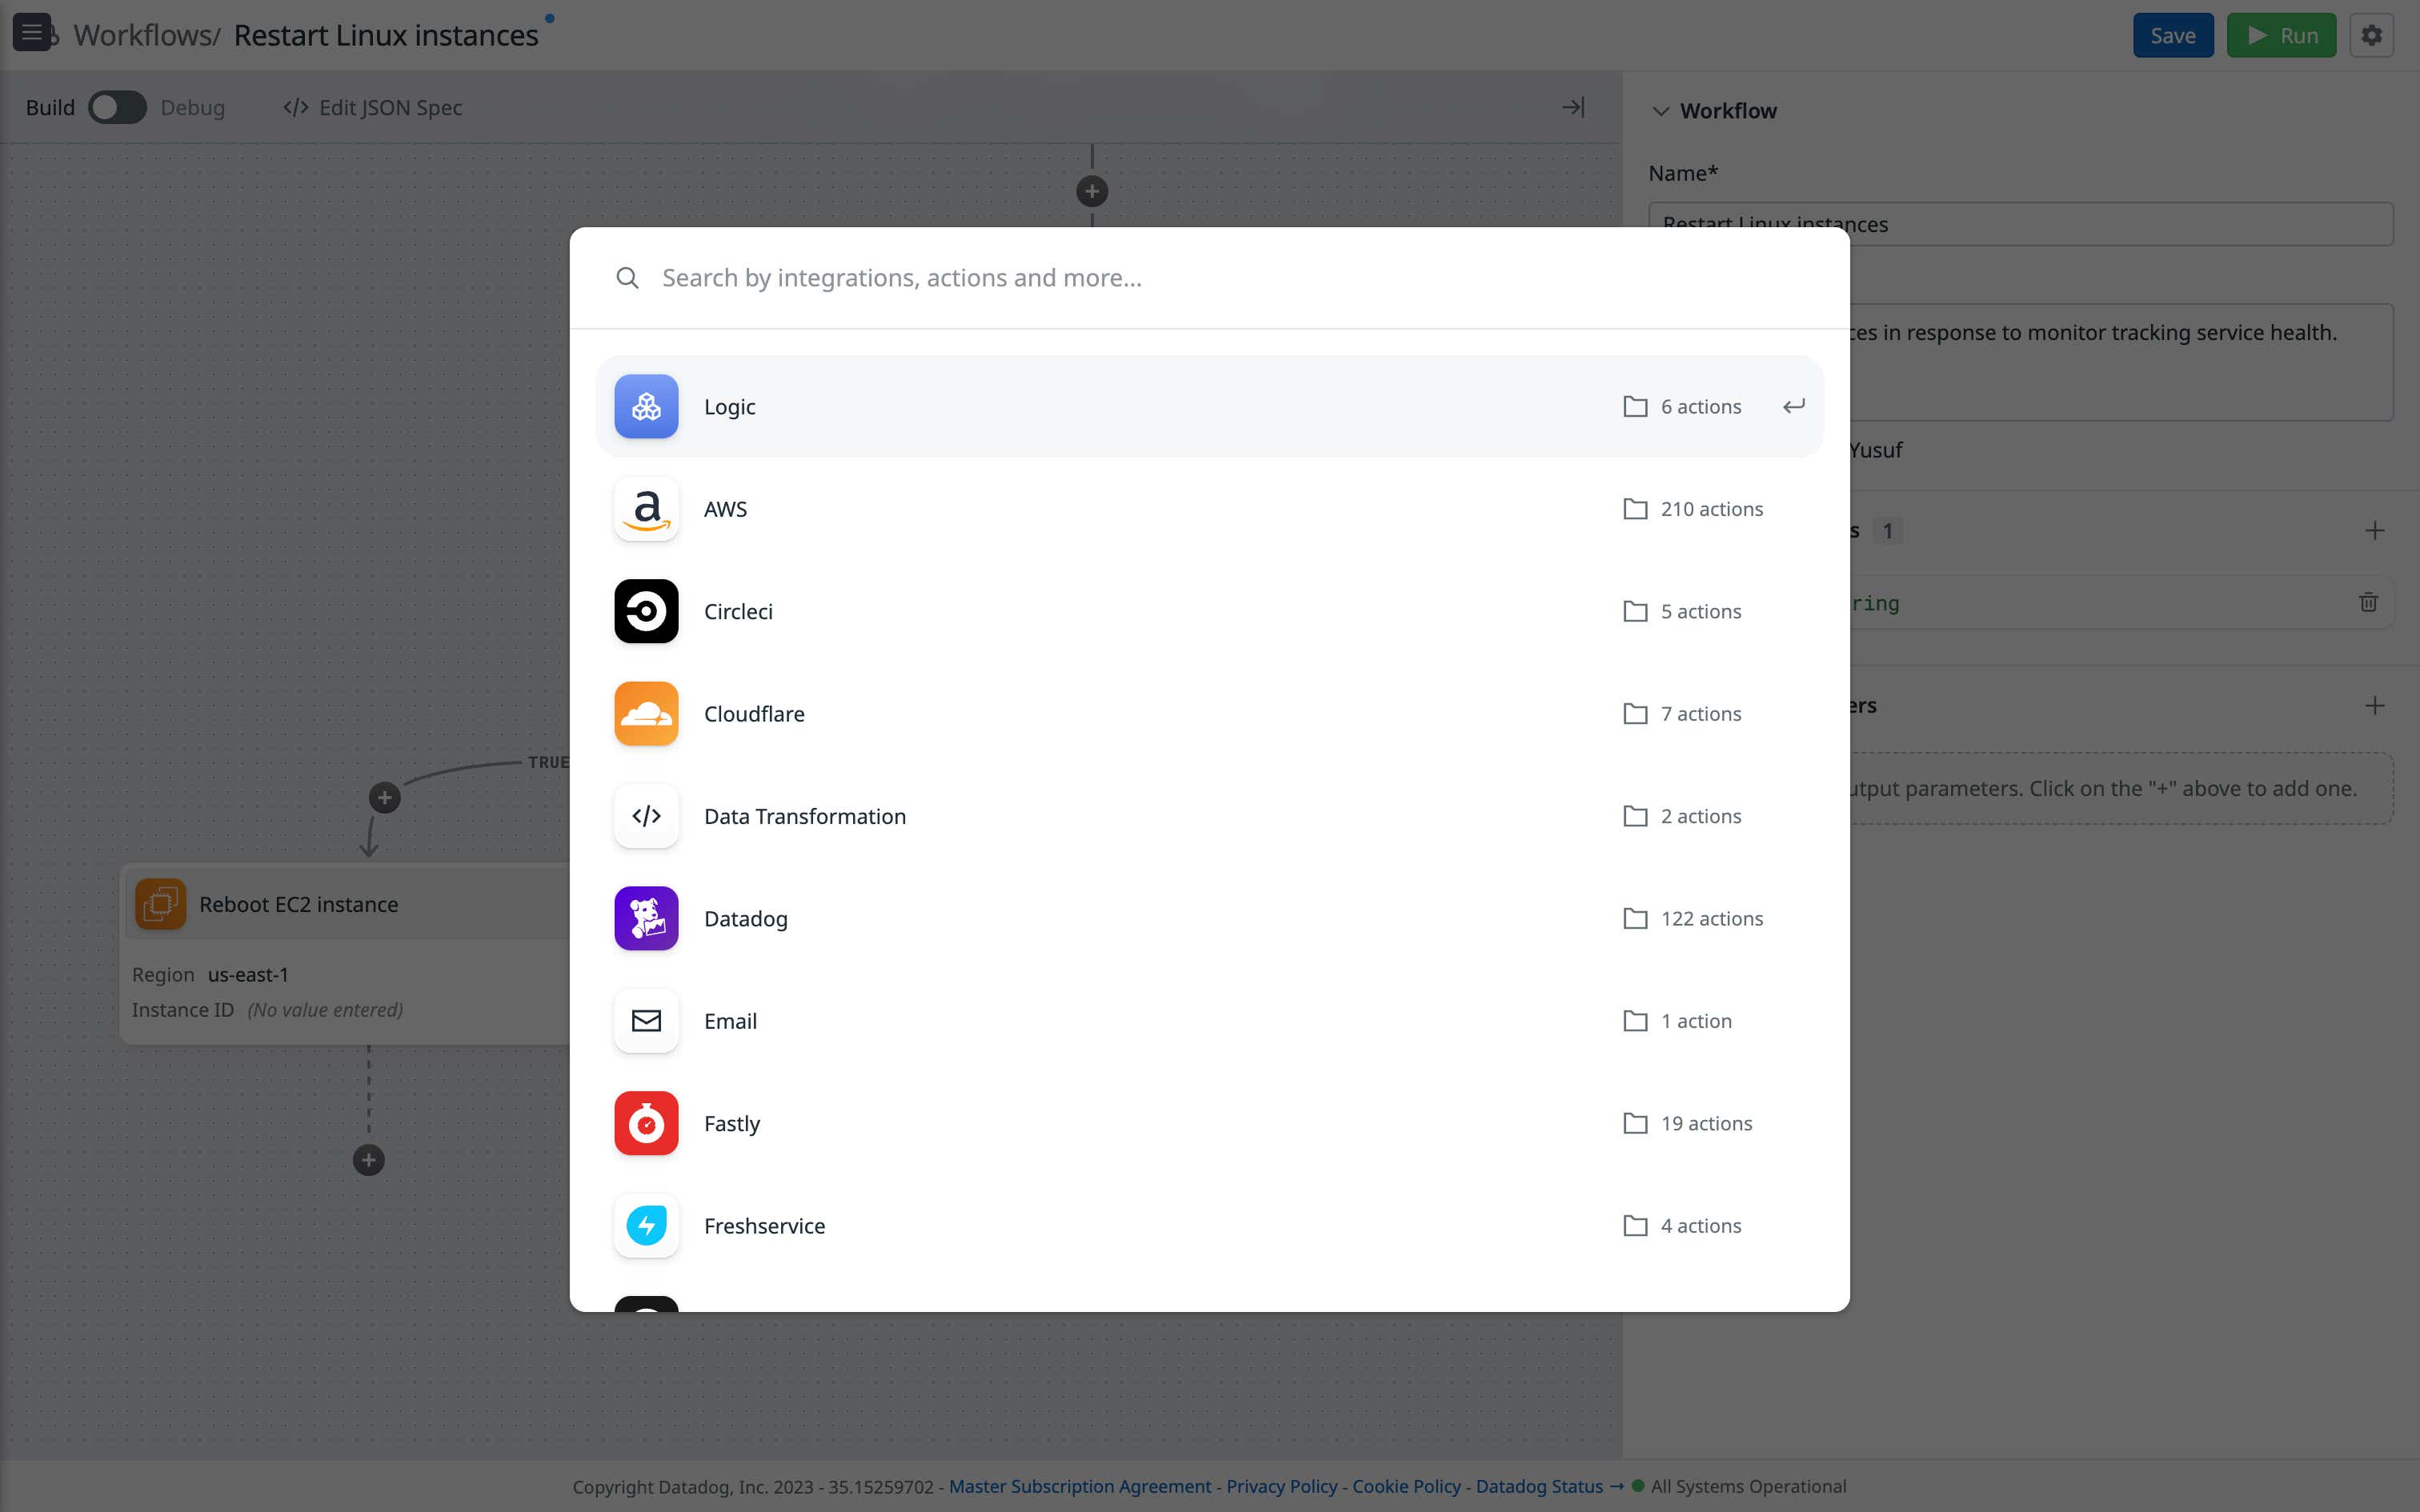Go to Workflows breadcrumb
The width and height of the screenshot is (2420, 1512).
143,35
